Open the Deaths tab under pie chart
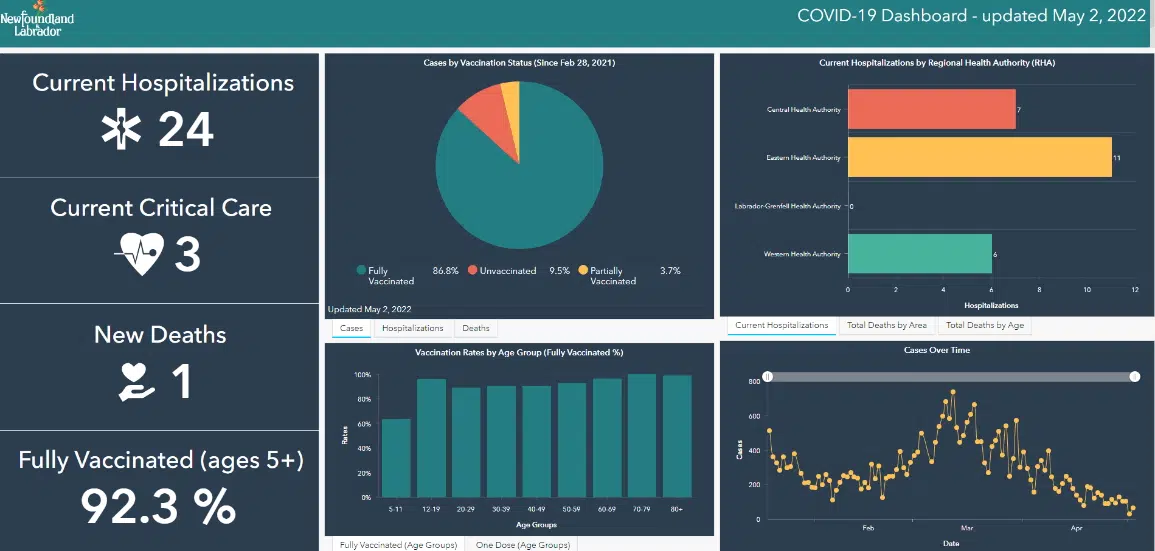This screenshot has width=1155, height=551. [x=475, y=328]
